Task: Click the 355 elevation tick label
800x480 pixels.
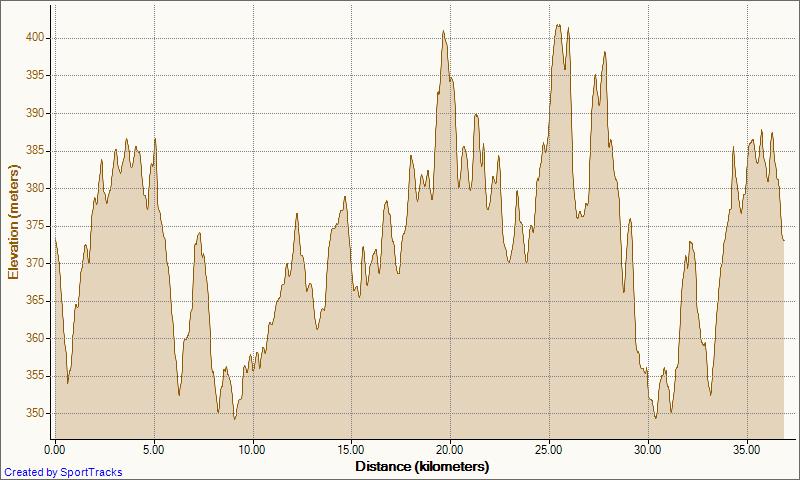Action: coord(36,376)
